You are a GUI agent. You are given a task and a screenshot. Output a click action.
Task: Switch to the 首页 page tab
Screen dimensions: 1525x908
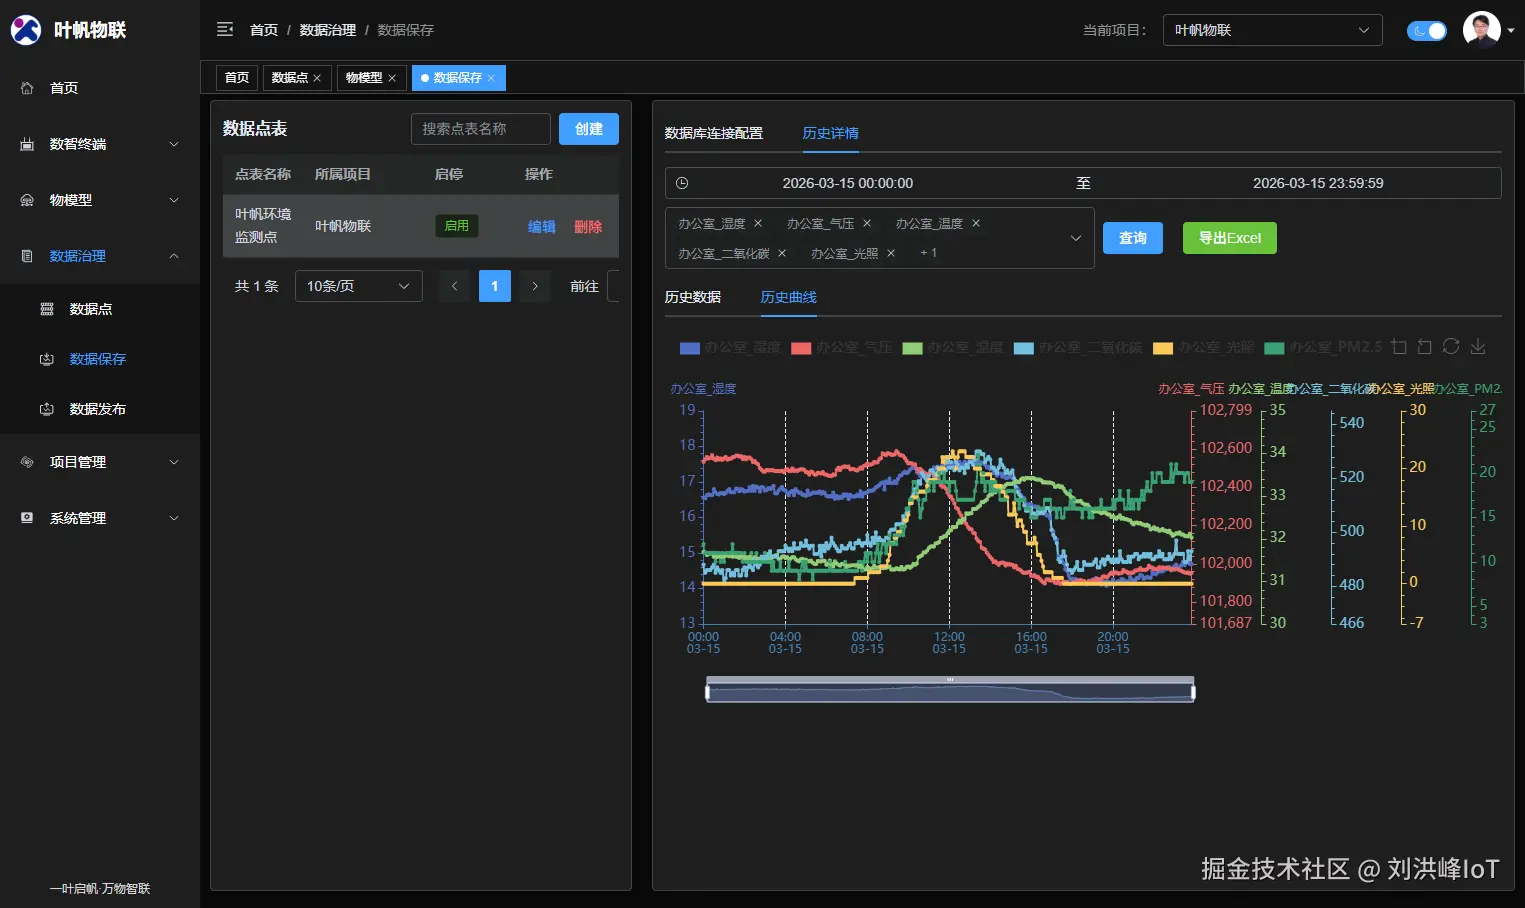point(237,78)
